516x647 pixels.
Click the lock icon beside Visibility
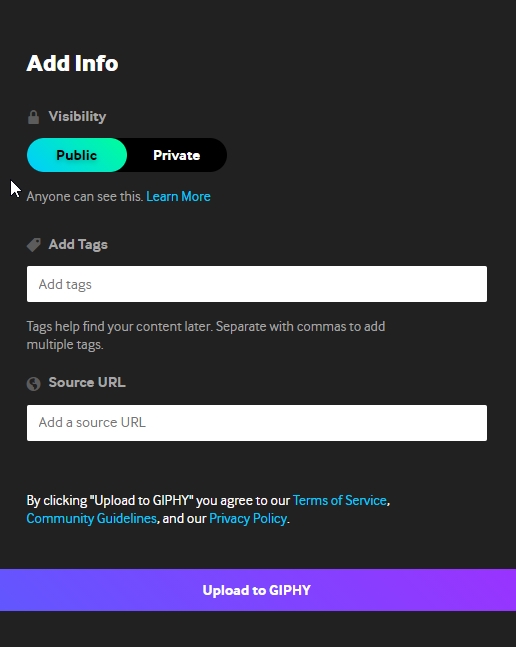pos(33,117)
